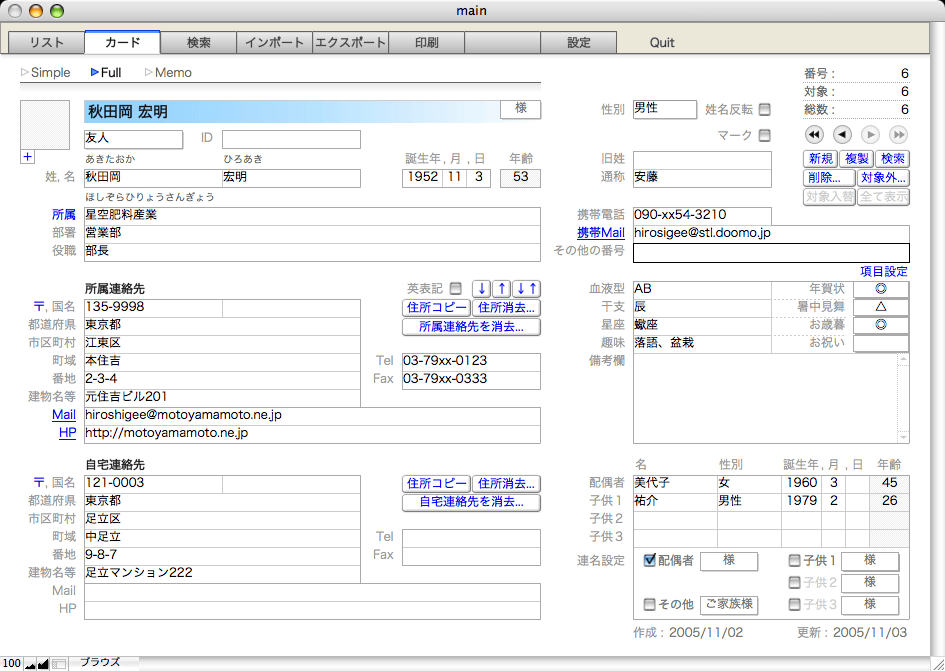Click Quit in the tab bar
The width and height of the screenshot is (945, 671).
click(662, 43)
